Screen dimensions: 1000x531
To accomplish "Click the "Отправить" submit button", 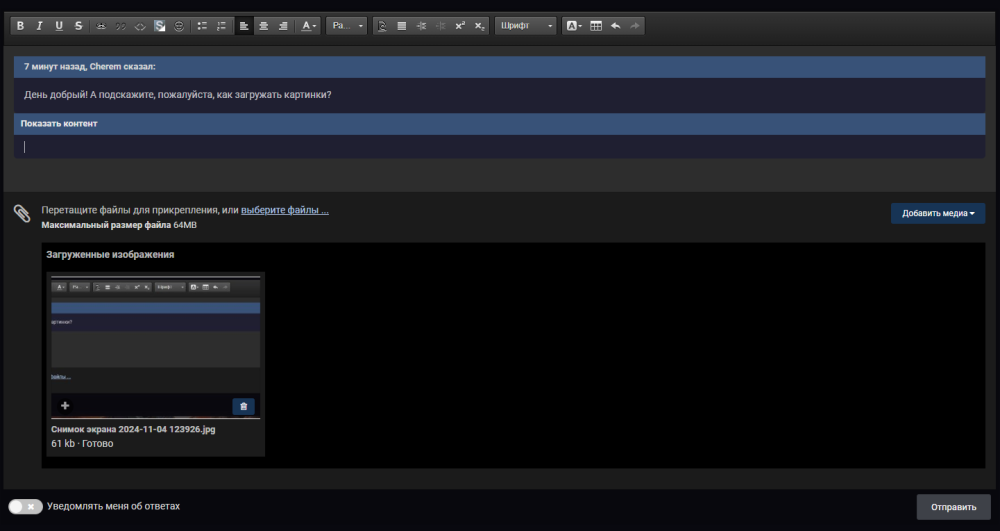I will tap(953, 507).
